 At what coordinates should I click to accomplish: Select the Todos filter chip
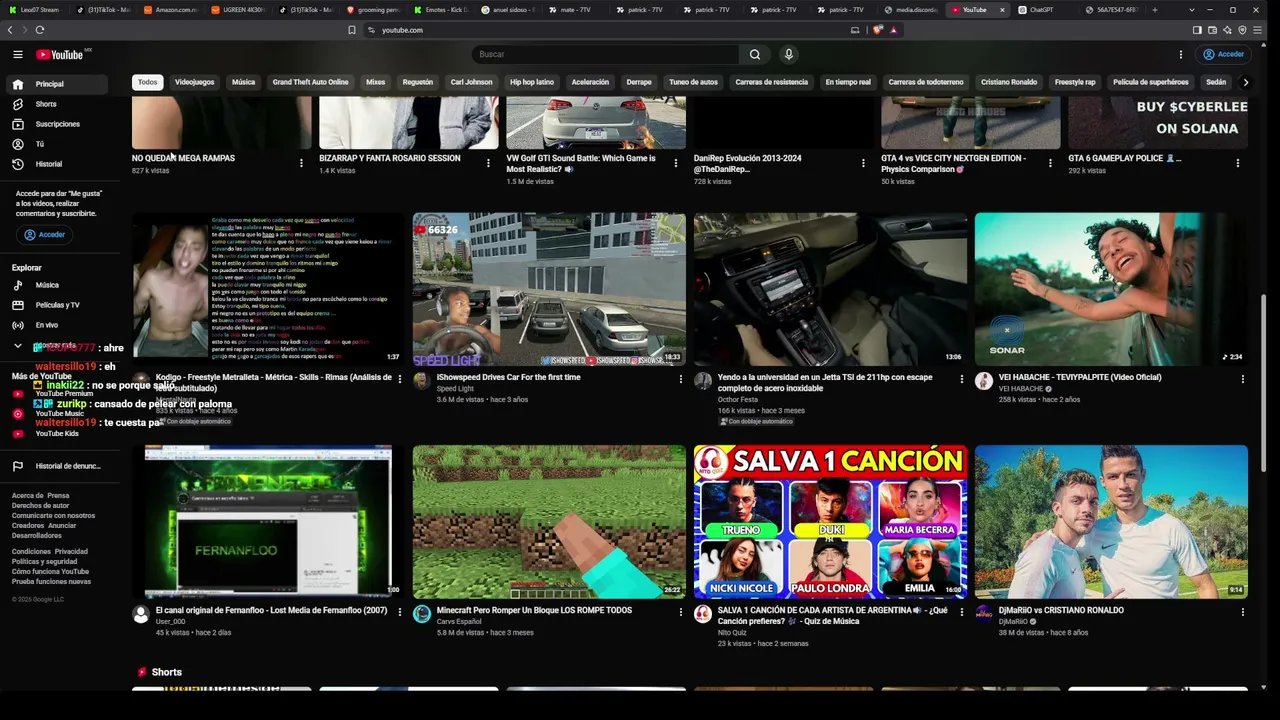tap(148, 82)
